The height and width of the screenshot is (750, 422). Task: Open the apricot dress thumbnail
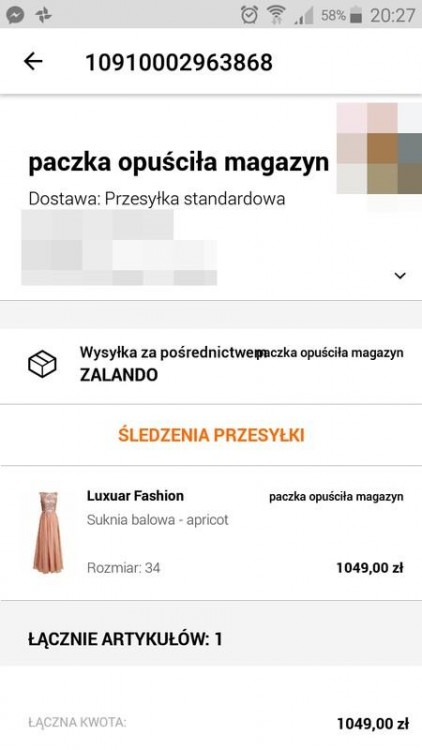click(x=48, y=532)
